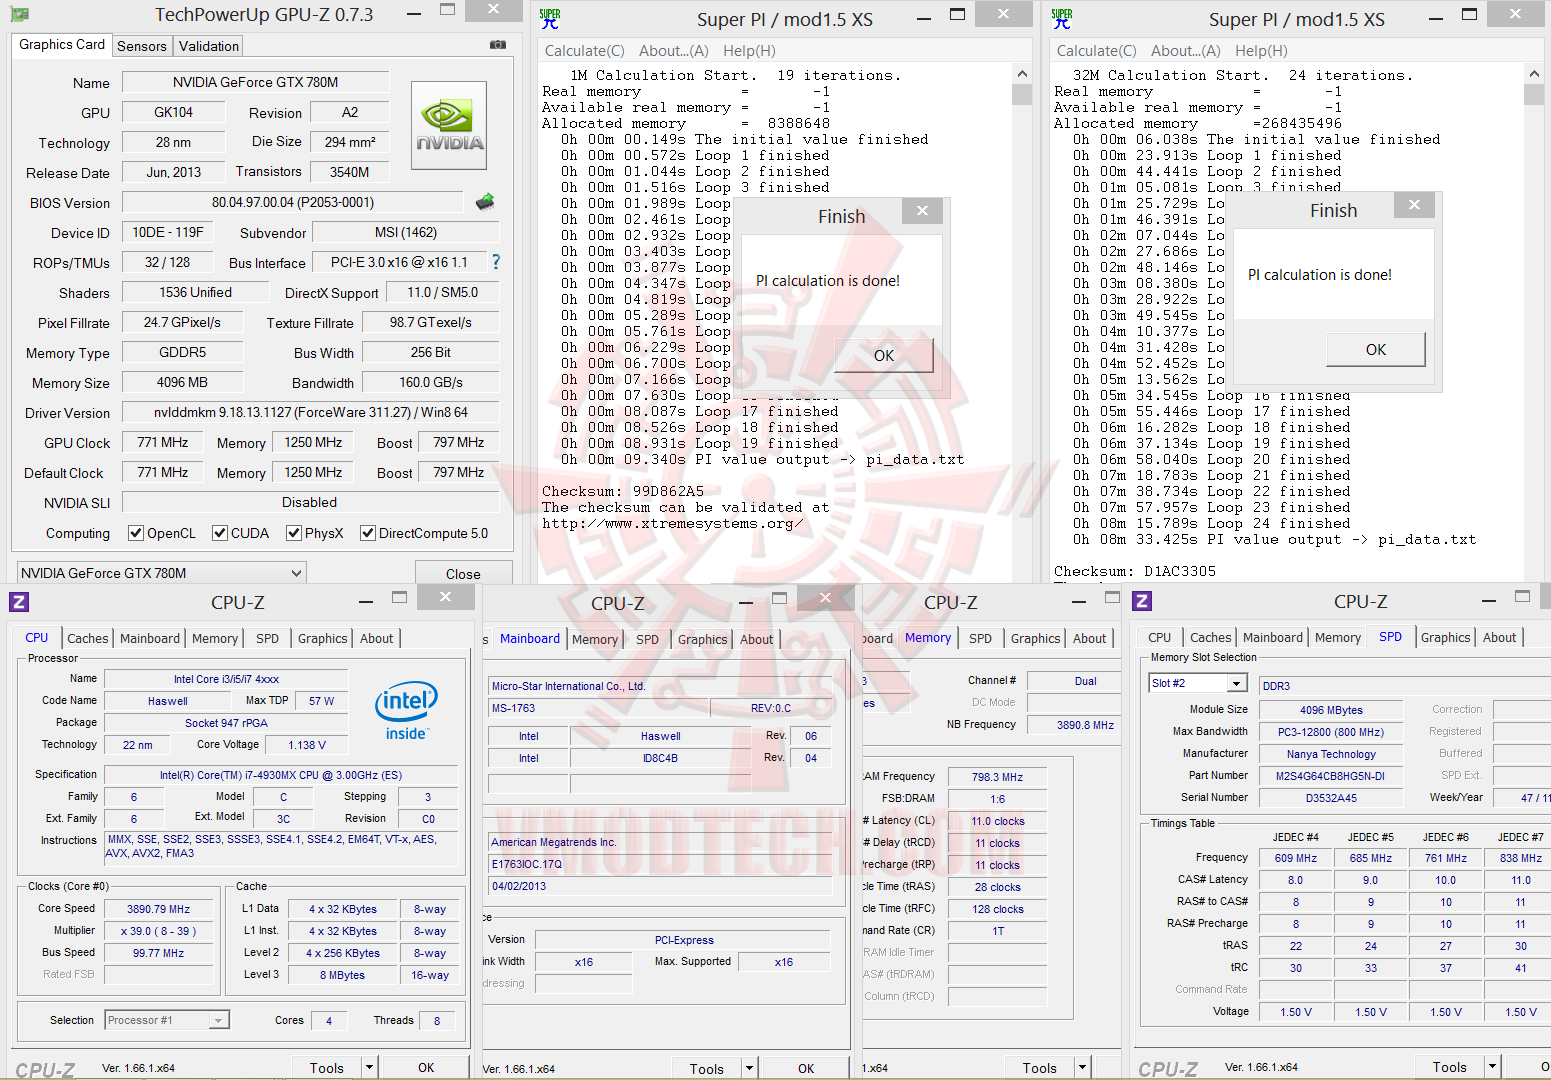This screenshot has height=1080, width=1551.
Task: Click the Super PI icon in the 1M window
Action: click(x=550, y=19)
